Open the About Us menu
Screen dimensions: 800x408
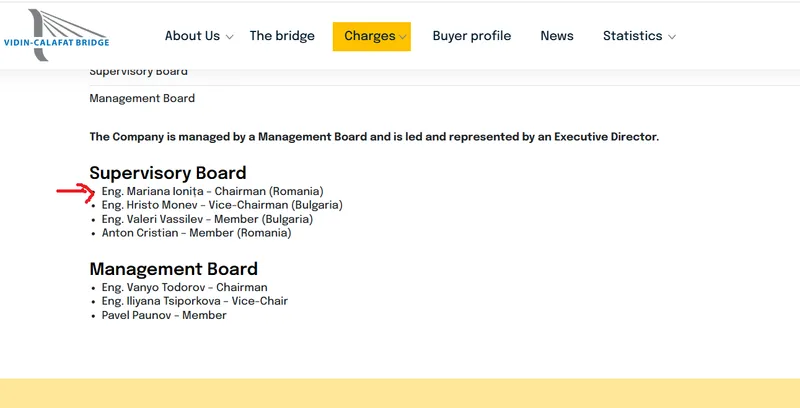click(192, 36)
